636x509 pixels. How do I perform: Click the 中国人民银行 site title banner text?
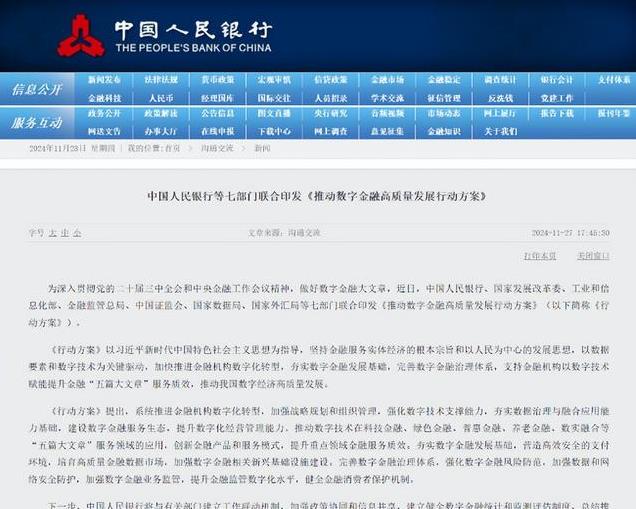[193, 30]
